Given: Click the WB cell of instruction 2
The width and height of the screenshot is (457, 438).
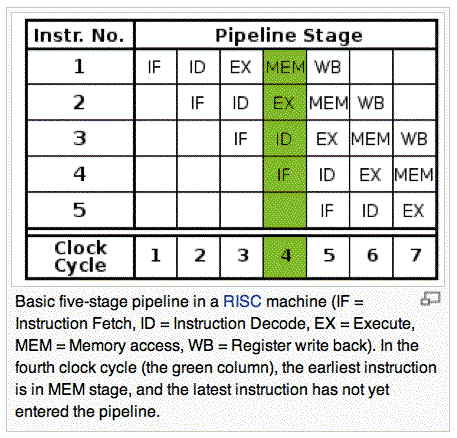Looking at the screenshot, I should (x=371, y=102).
